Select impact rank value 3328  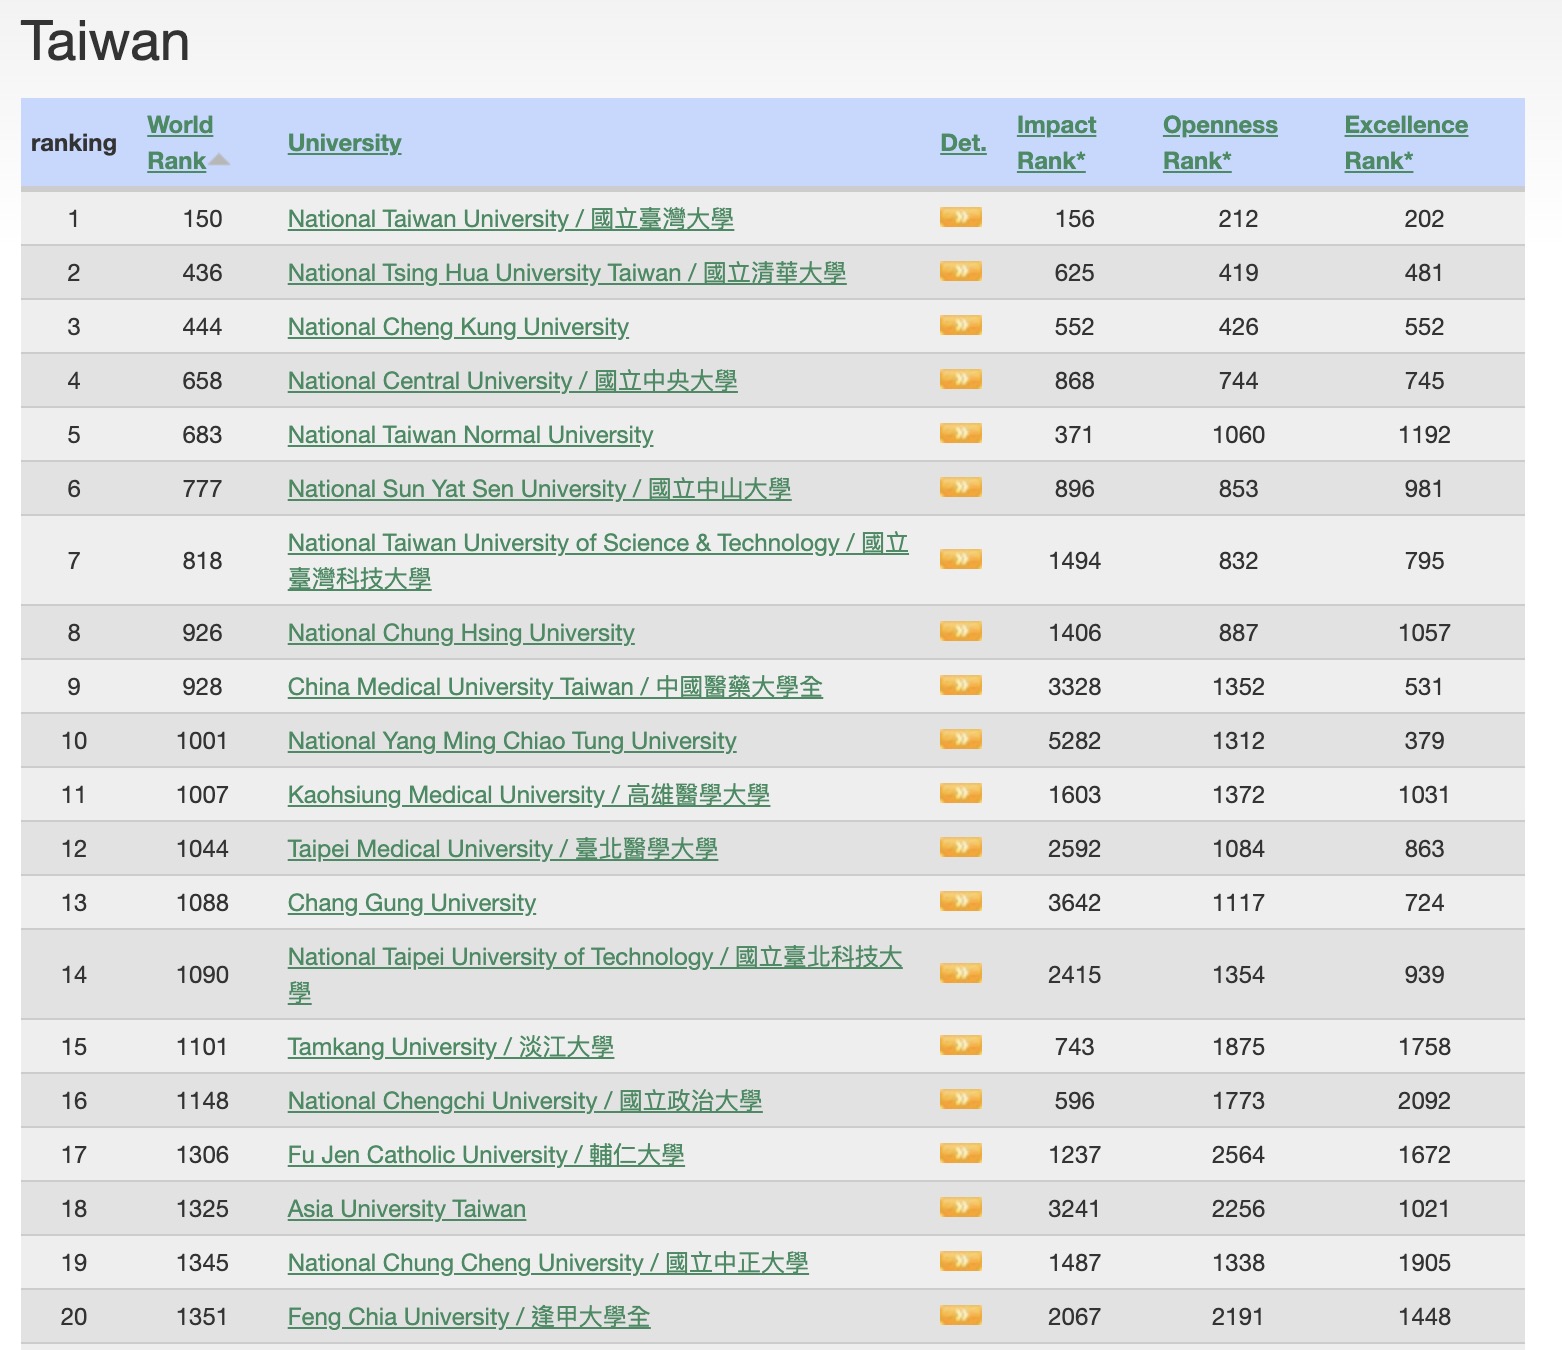[1075, 687]
